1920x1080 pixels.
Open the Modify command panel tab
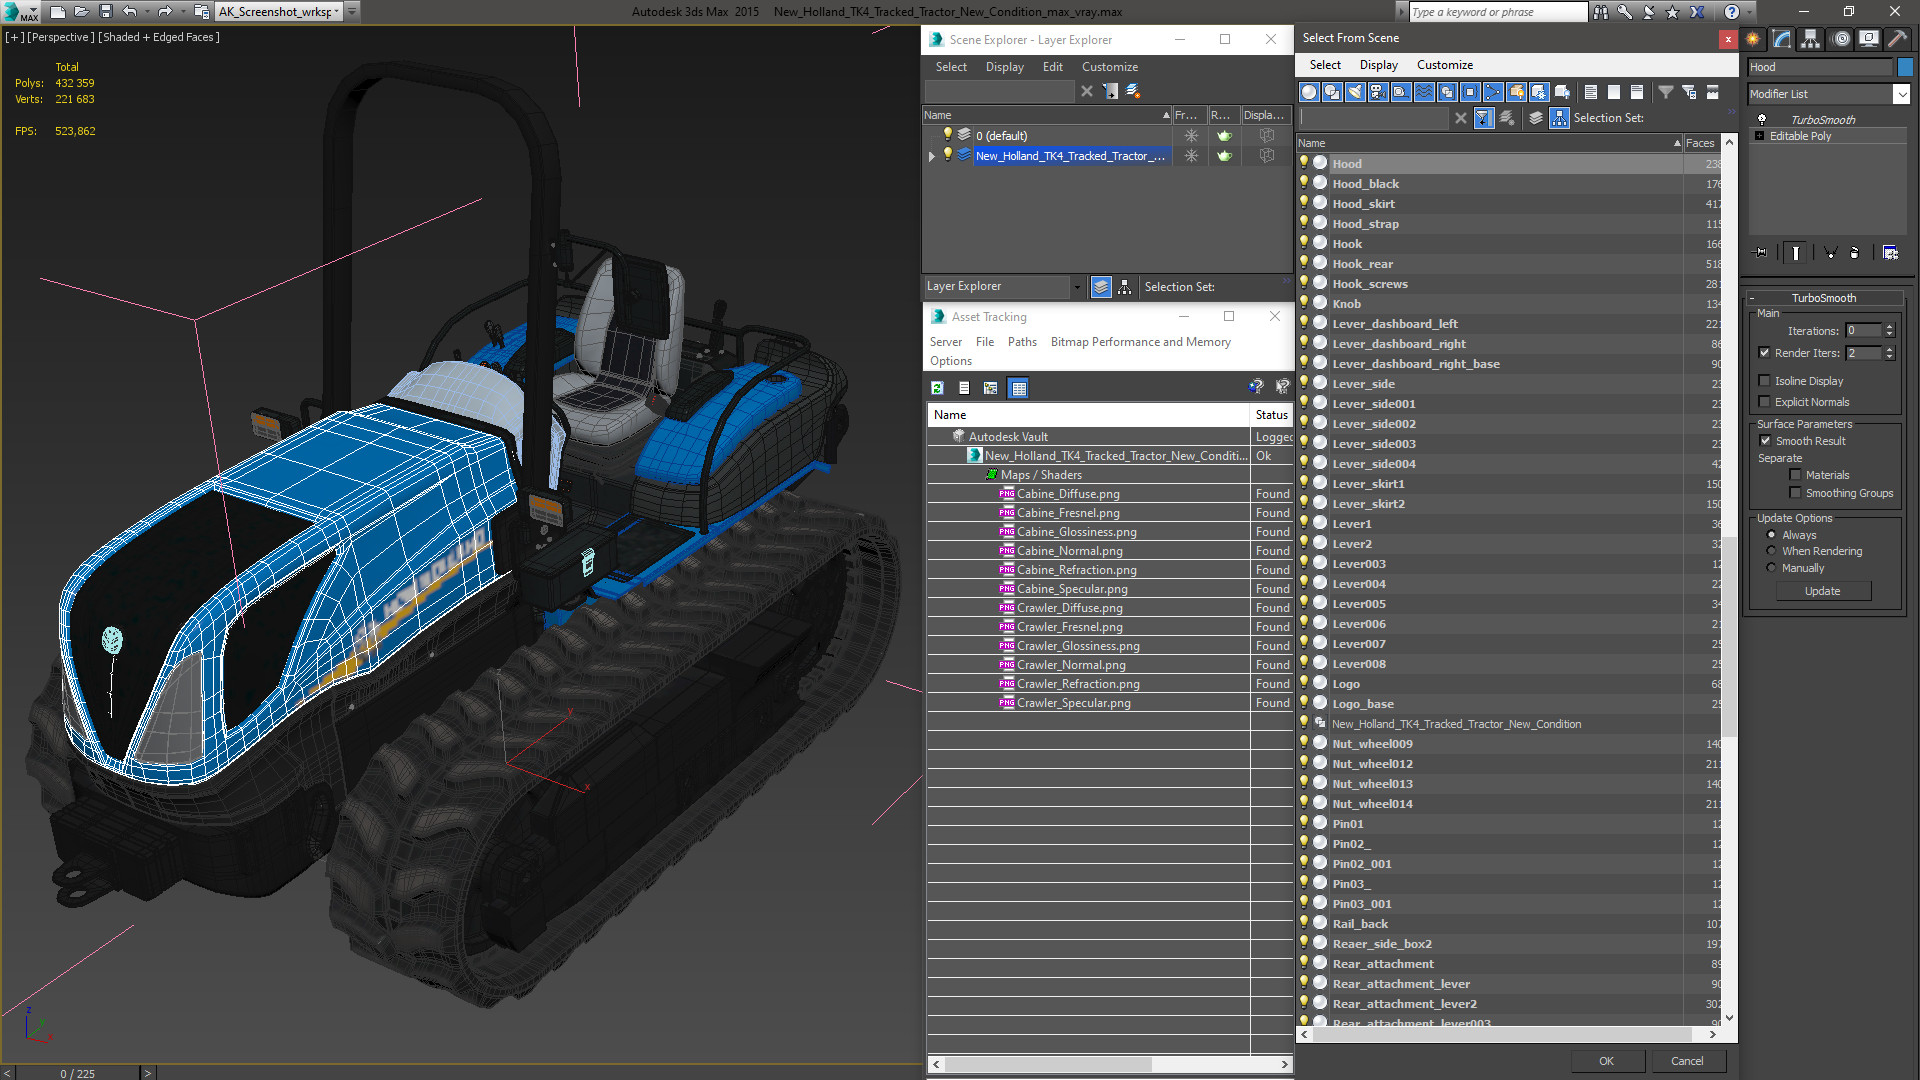click(x=1782, y=39)
